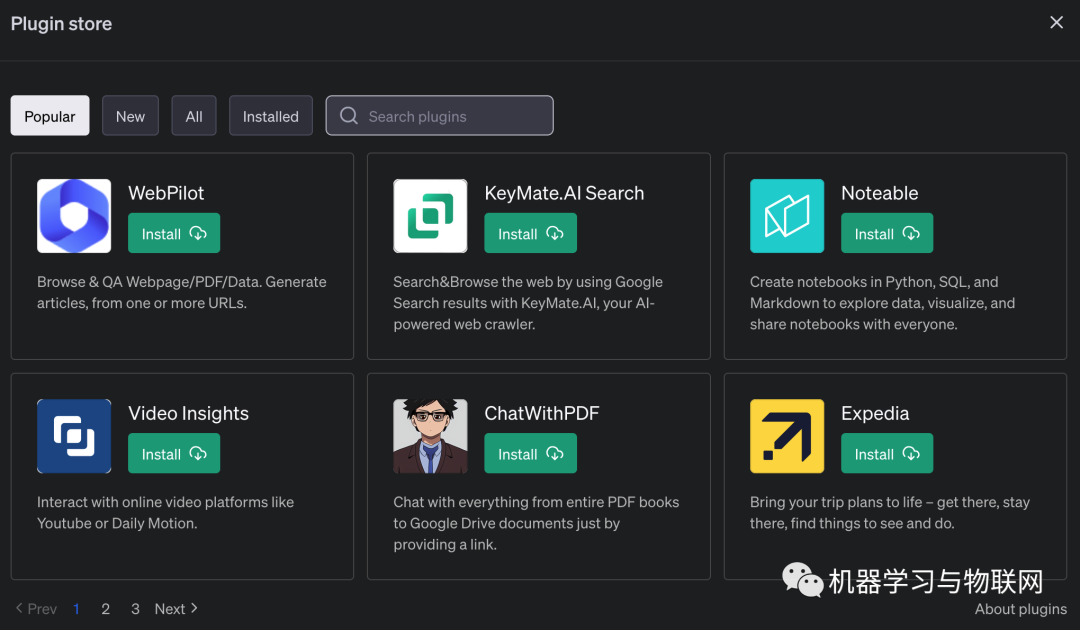Install the Expedia plugin
The height and width of the screenshot is (630, 1080).
coord(887,454)
